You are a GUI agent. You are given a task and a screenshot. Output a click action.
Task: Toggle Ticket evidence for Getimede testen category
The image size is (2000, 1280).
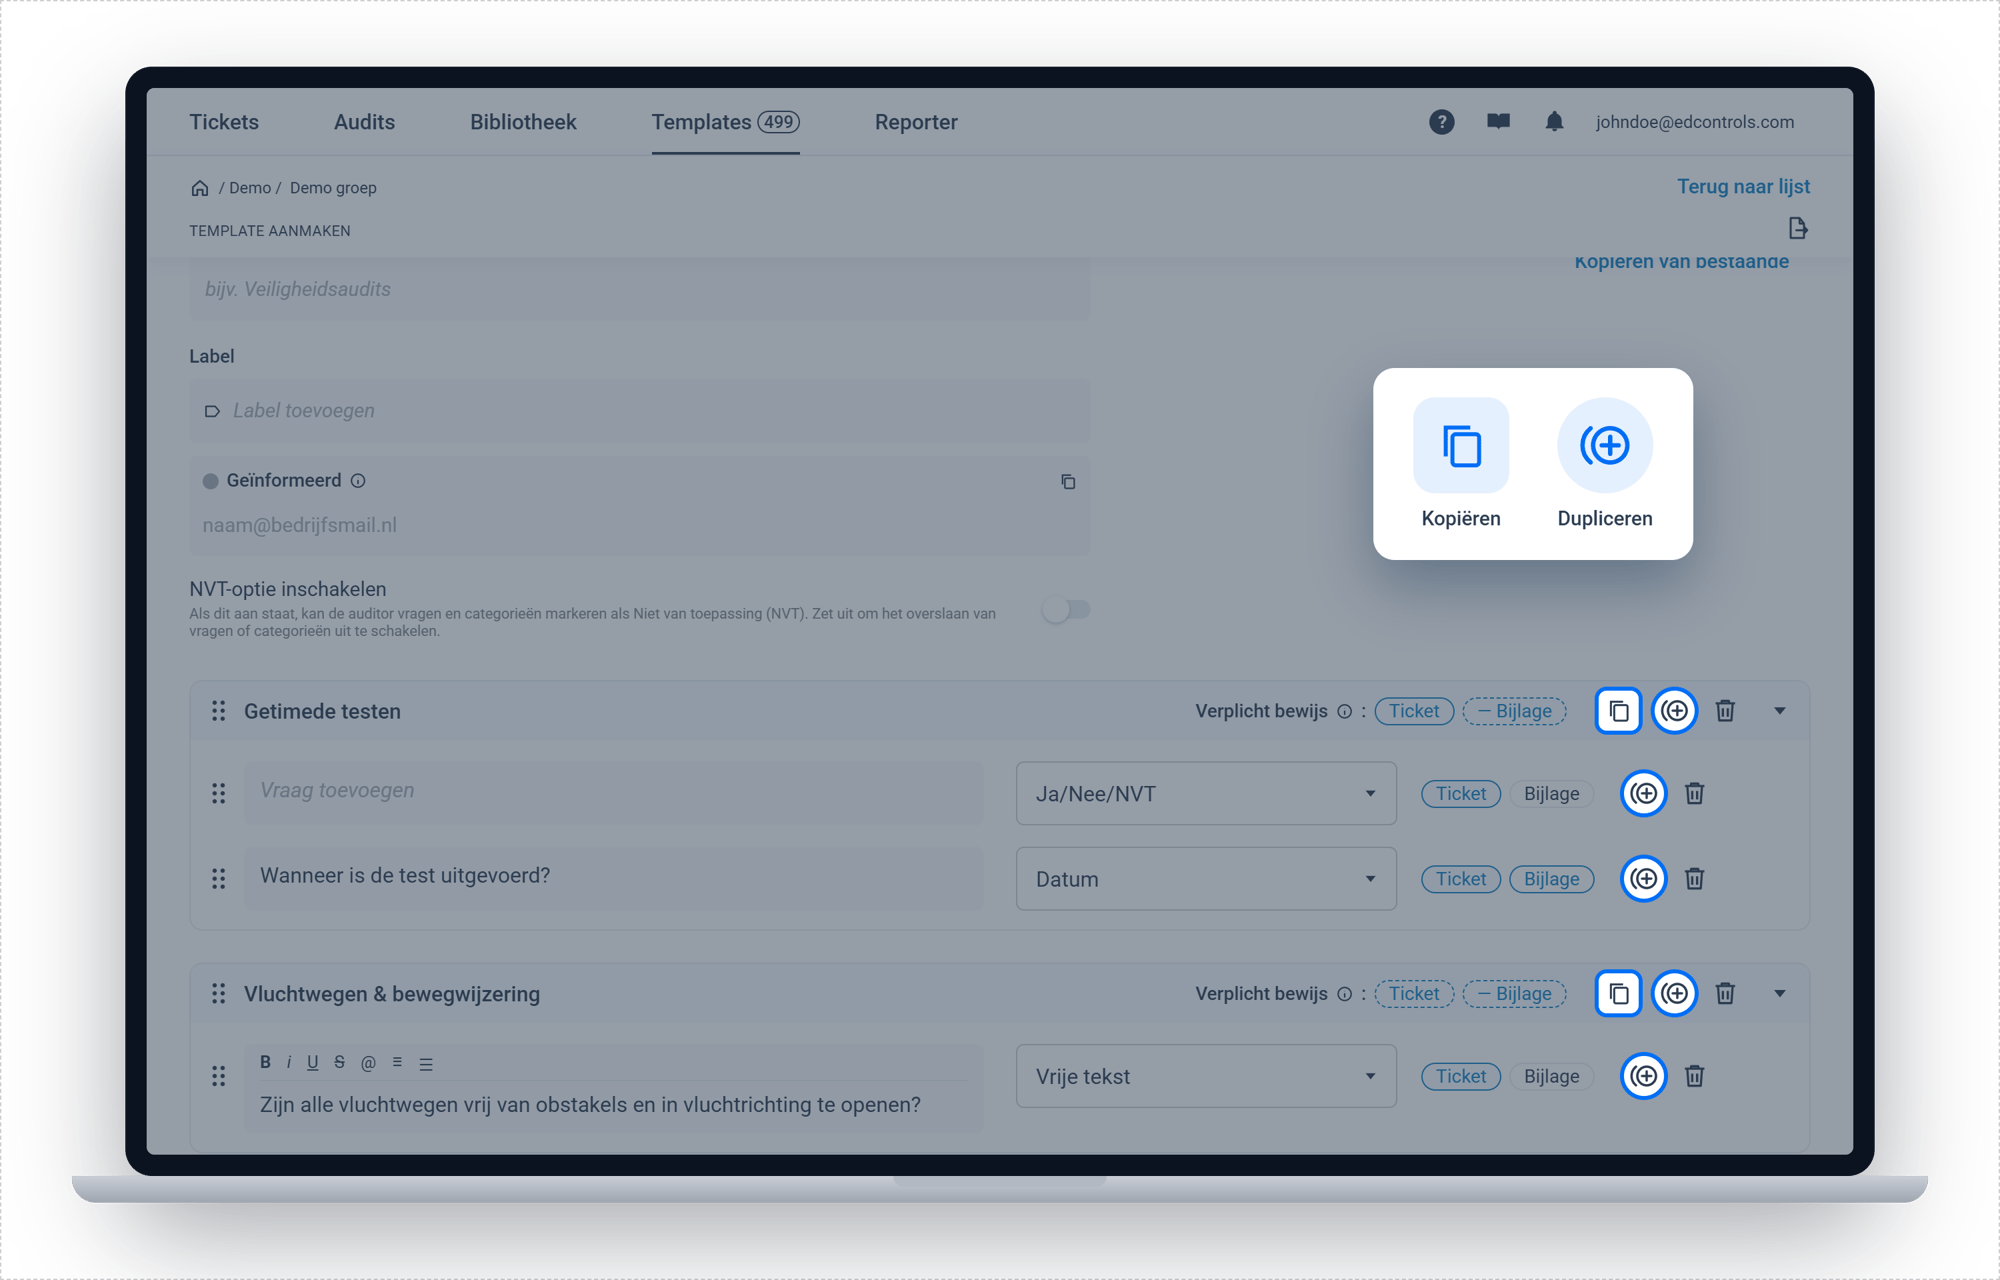click(x=1414, y=711)
